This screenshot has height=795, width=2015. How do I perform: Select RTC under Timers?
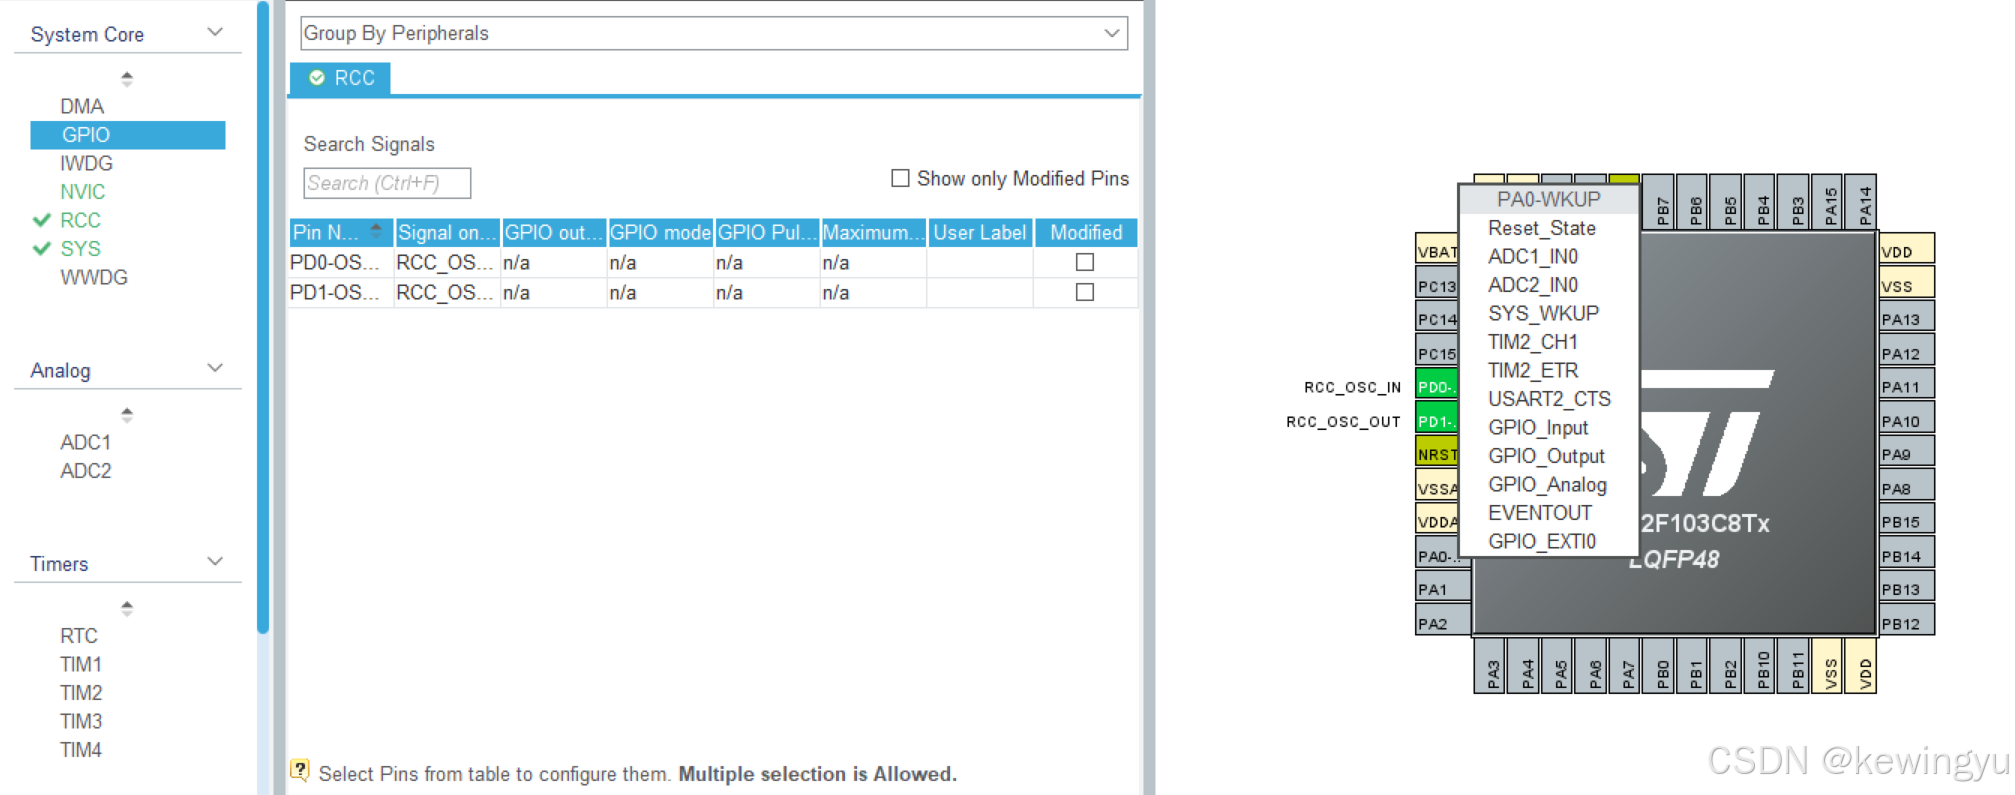click(x=79, y=636)
